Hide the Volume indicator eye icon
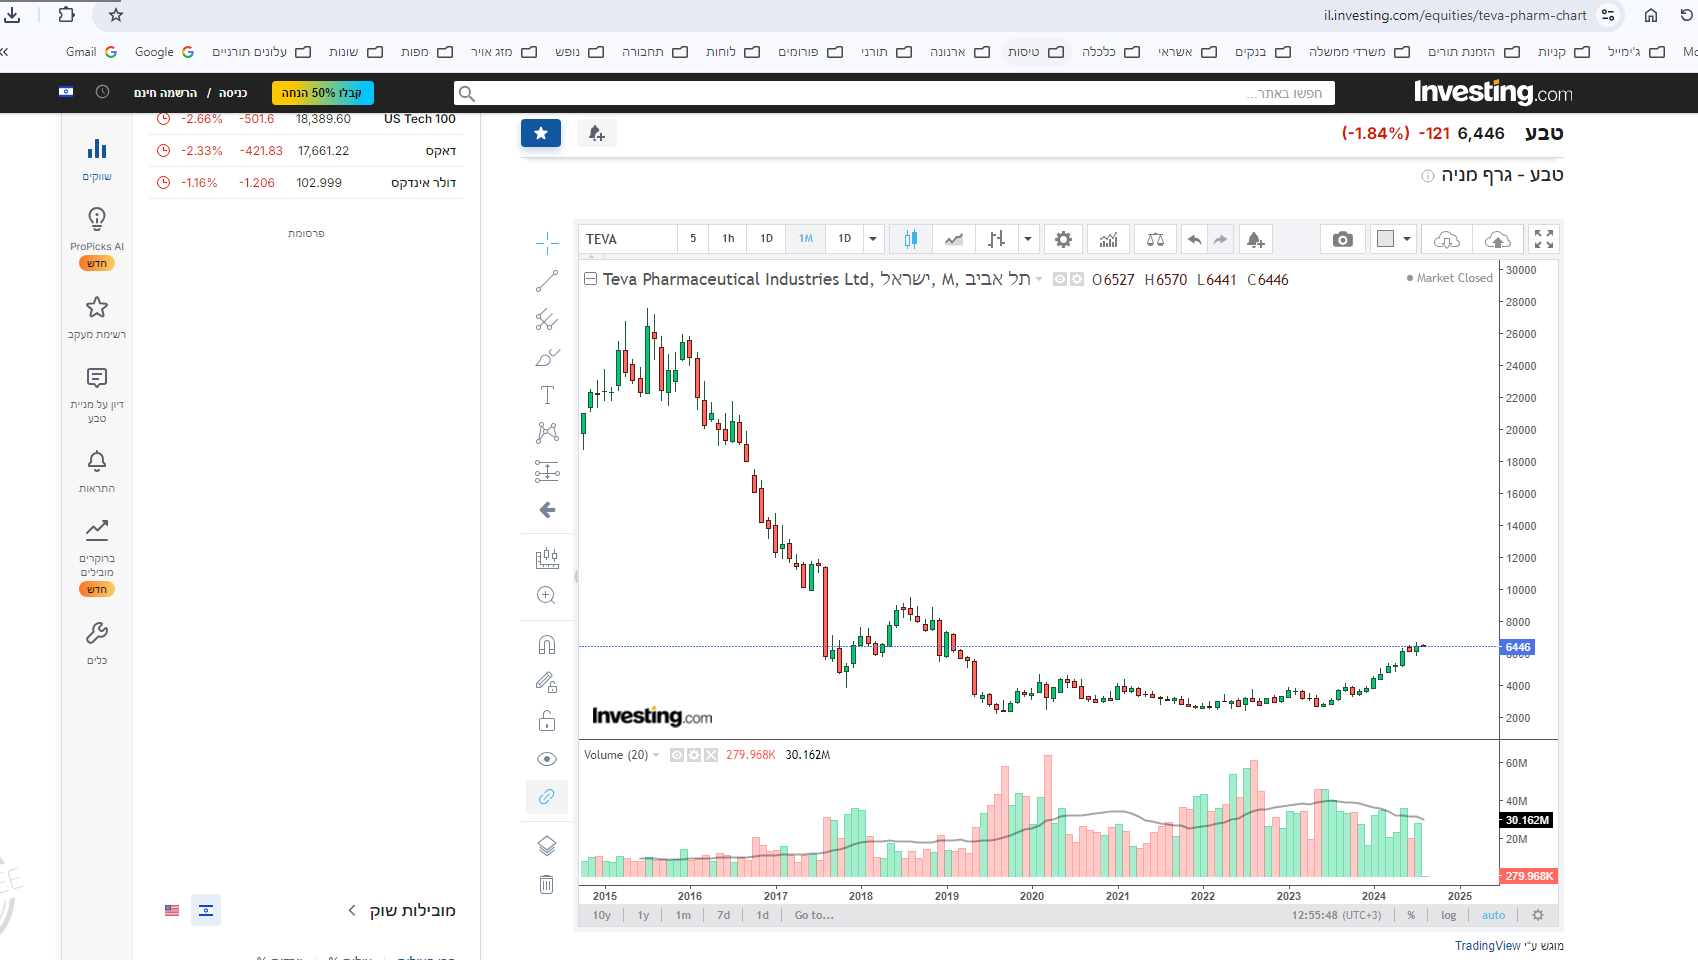Image resolution: width=1698 pixels, height=960 pixels. click(x=677, y=755)
